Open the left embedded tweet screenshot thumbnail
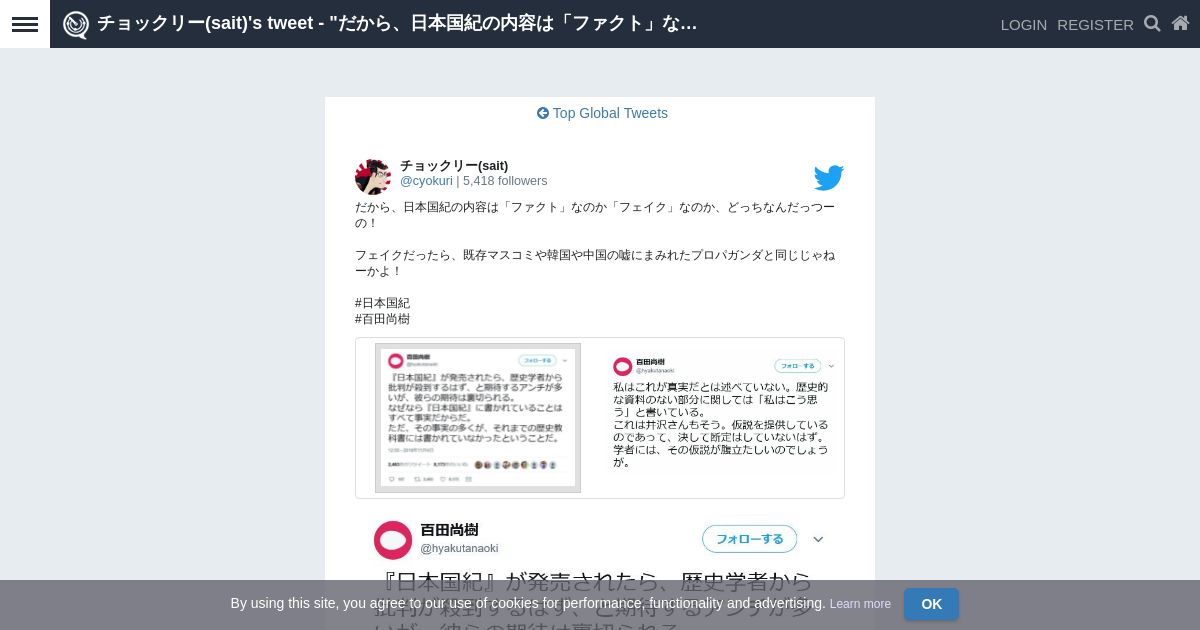1200x630 pixels. [x=478, y=418]
